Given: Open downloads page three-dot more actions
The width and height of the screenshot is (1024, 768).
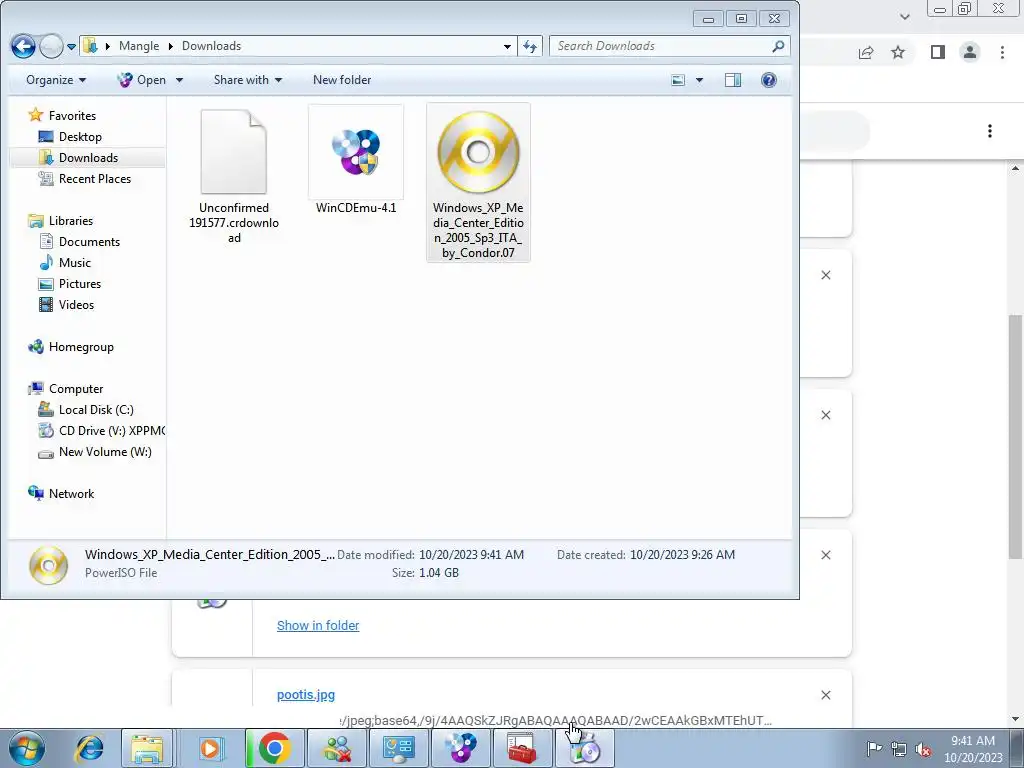Looking at the screenshot, I should pos(989,131).
